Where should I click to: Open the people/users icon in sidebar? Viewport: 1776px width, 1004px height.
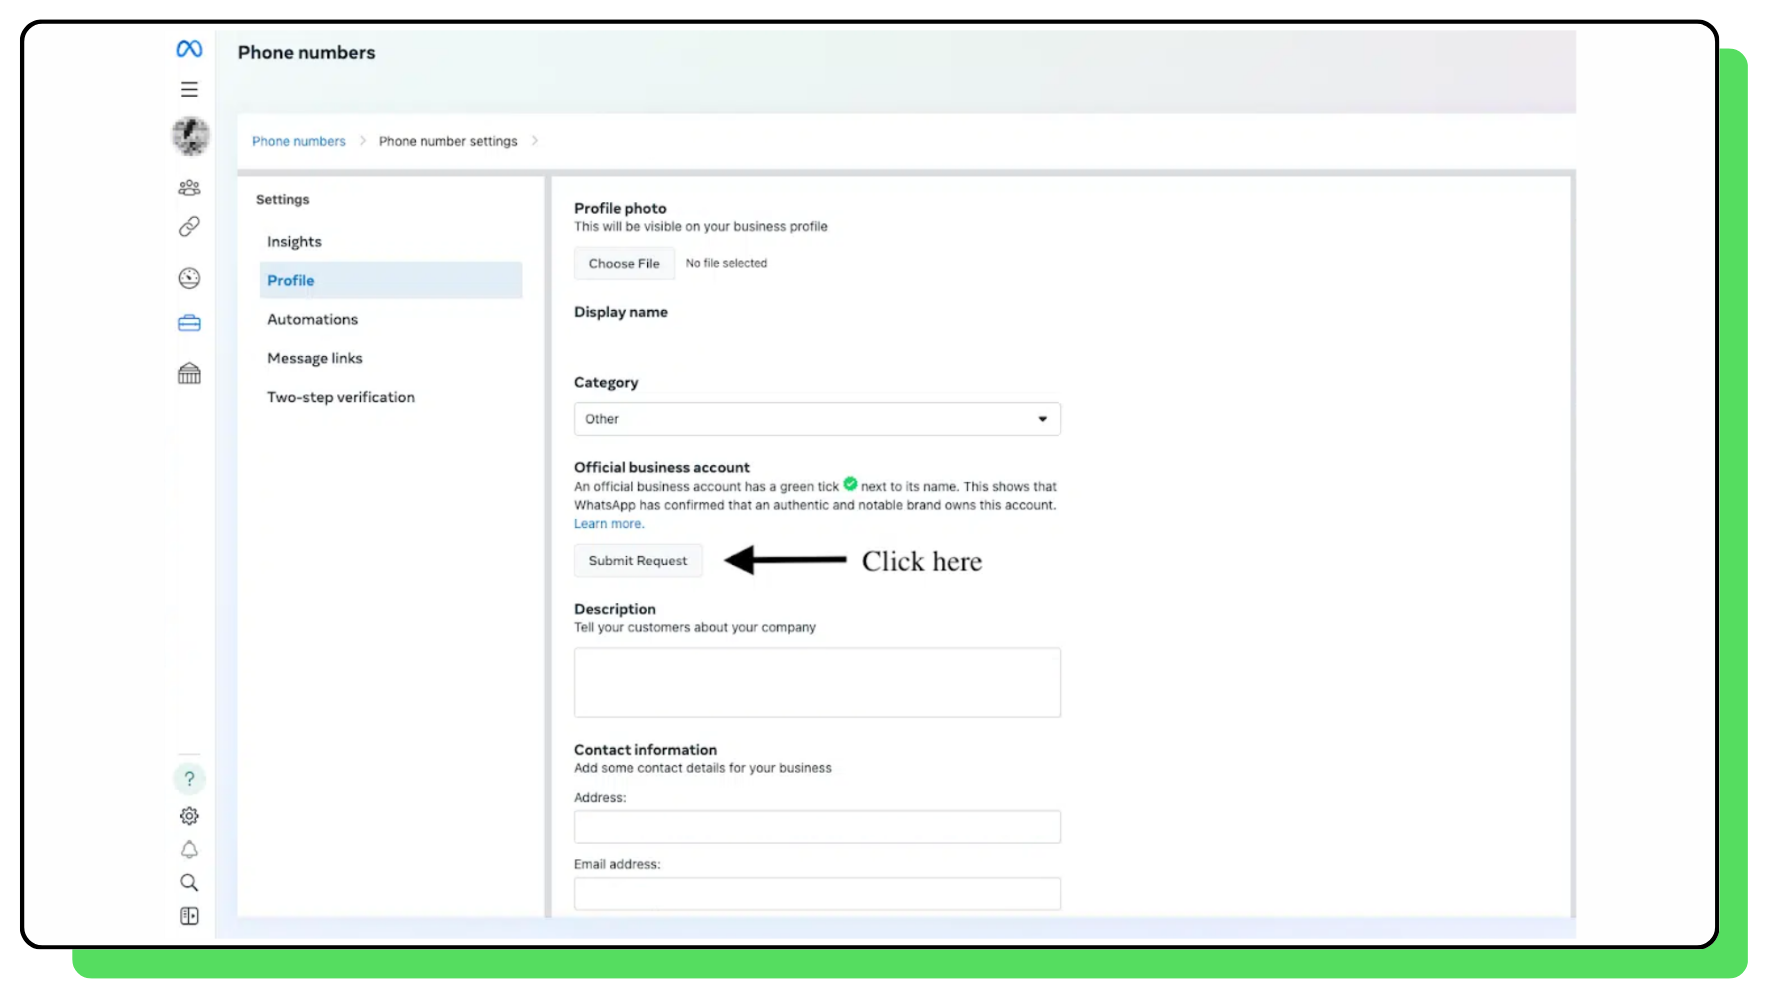tap(189, 187)
